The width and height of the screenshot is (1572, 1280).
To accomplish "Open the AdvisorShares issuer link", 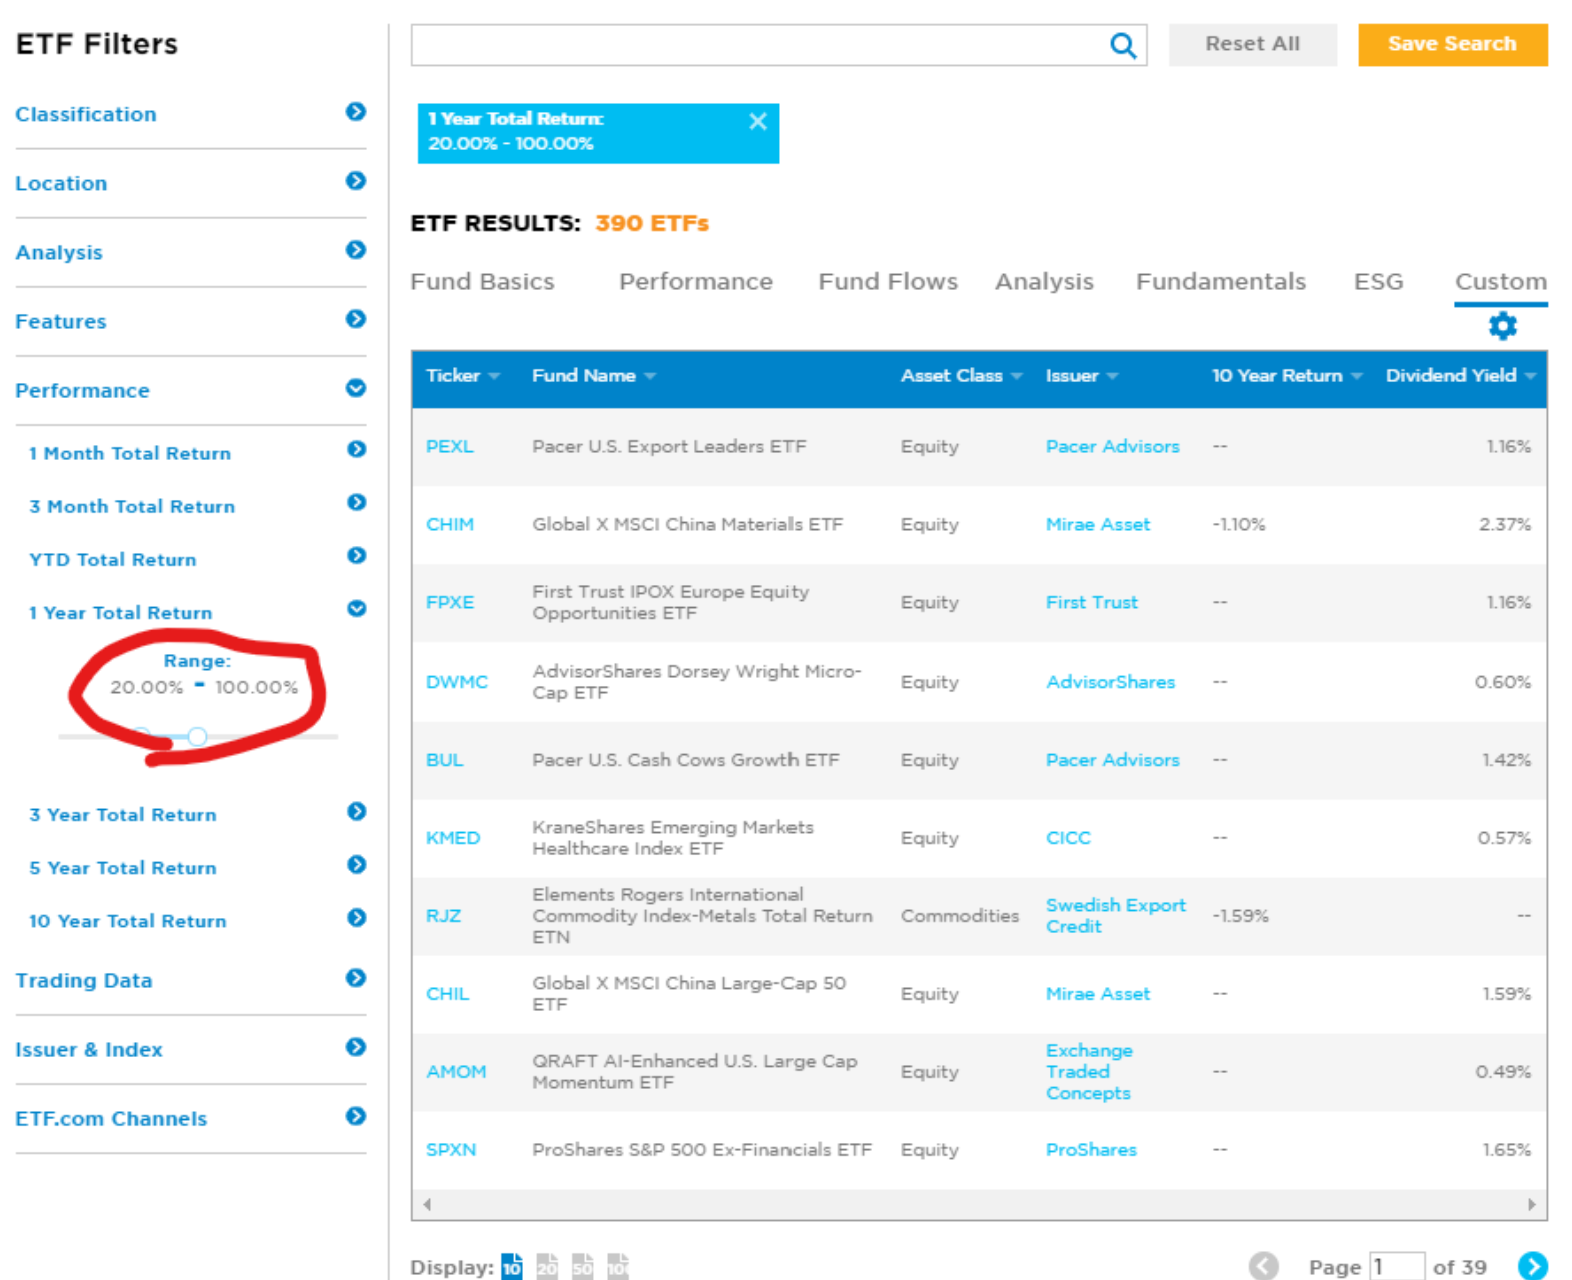I will coord(1111,682).
